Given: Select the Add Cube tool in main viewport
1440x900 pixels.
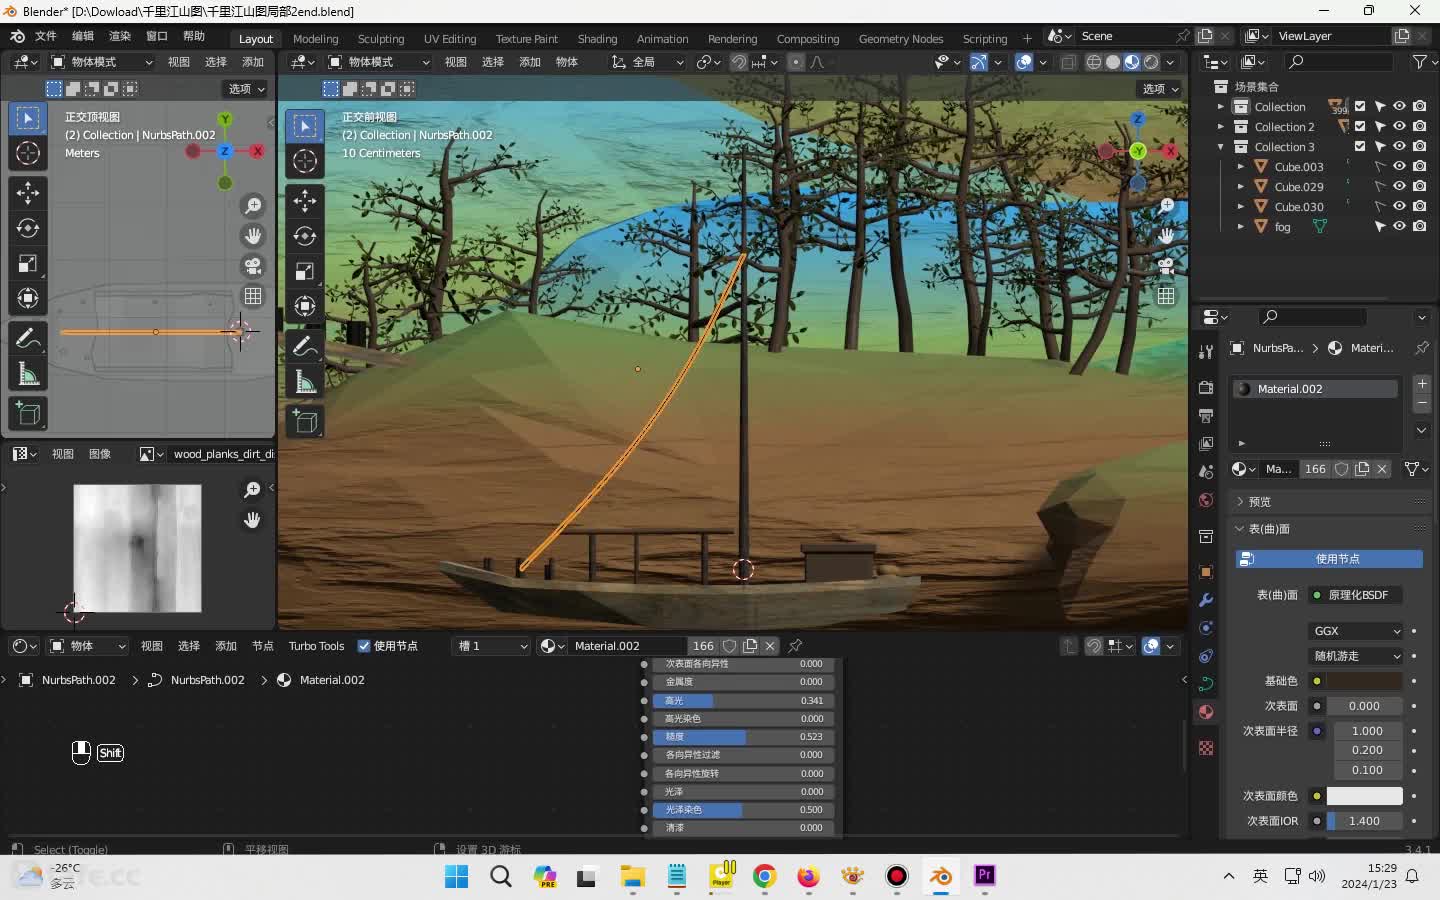Looking at the screenshot, I should click(x=305, y=422).
